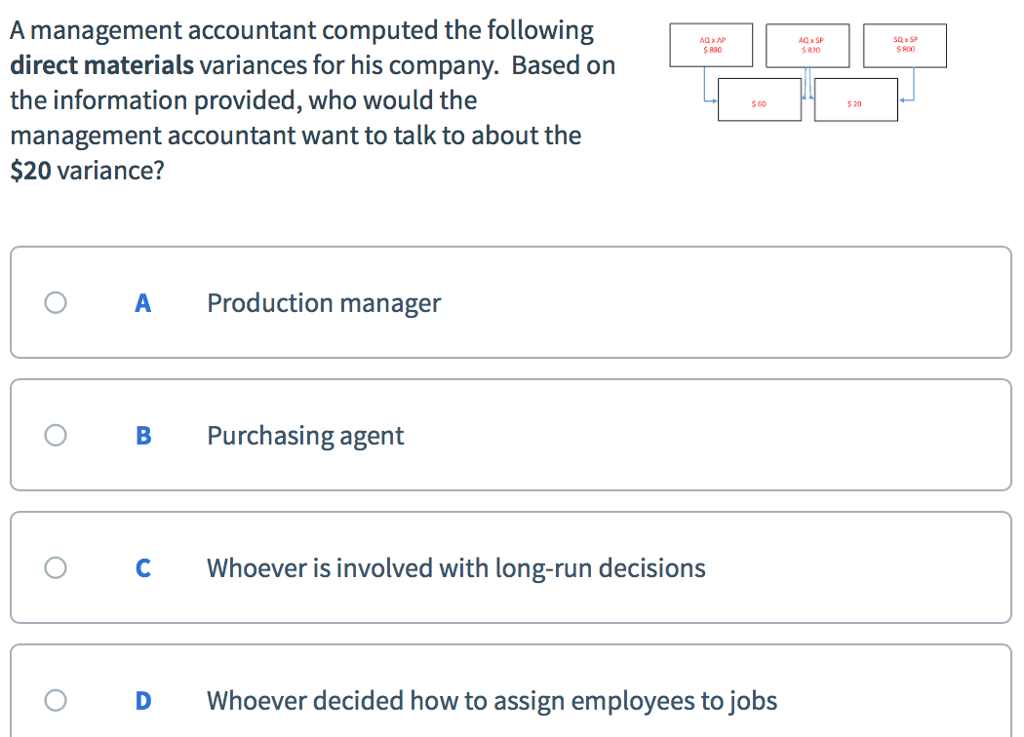Click the blue letter B label

coord(143,435)
